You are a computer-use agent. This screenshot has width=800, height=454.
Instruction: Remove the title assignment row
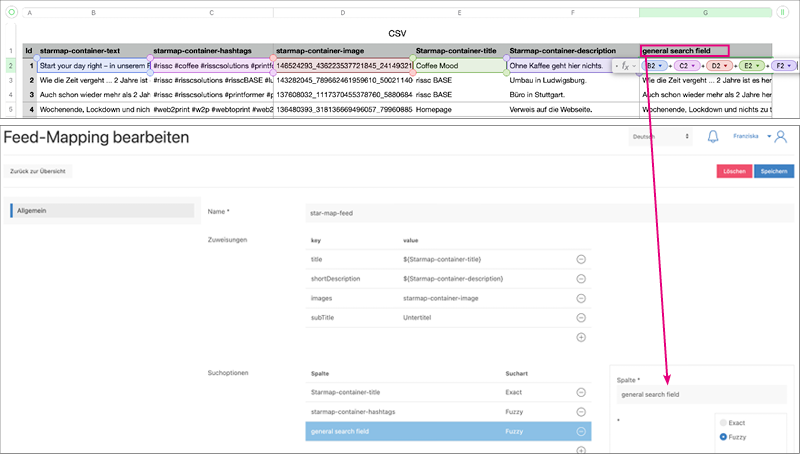(581, 260)
